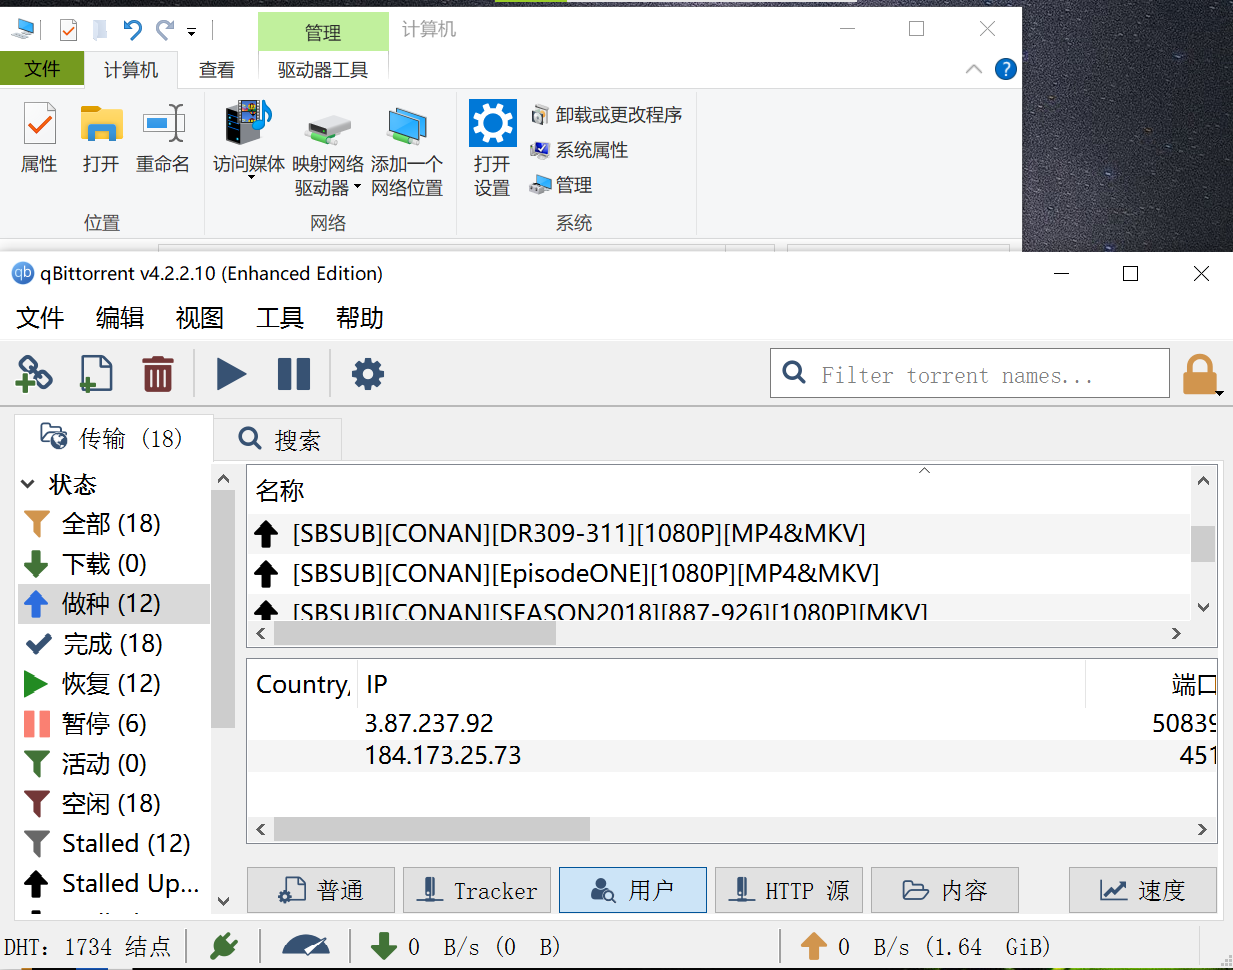Viewport: 1233px width, 970px height.
Task: Add torrent link via the chain icon
Action: 34,375
